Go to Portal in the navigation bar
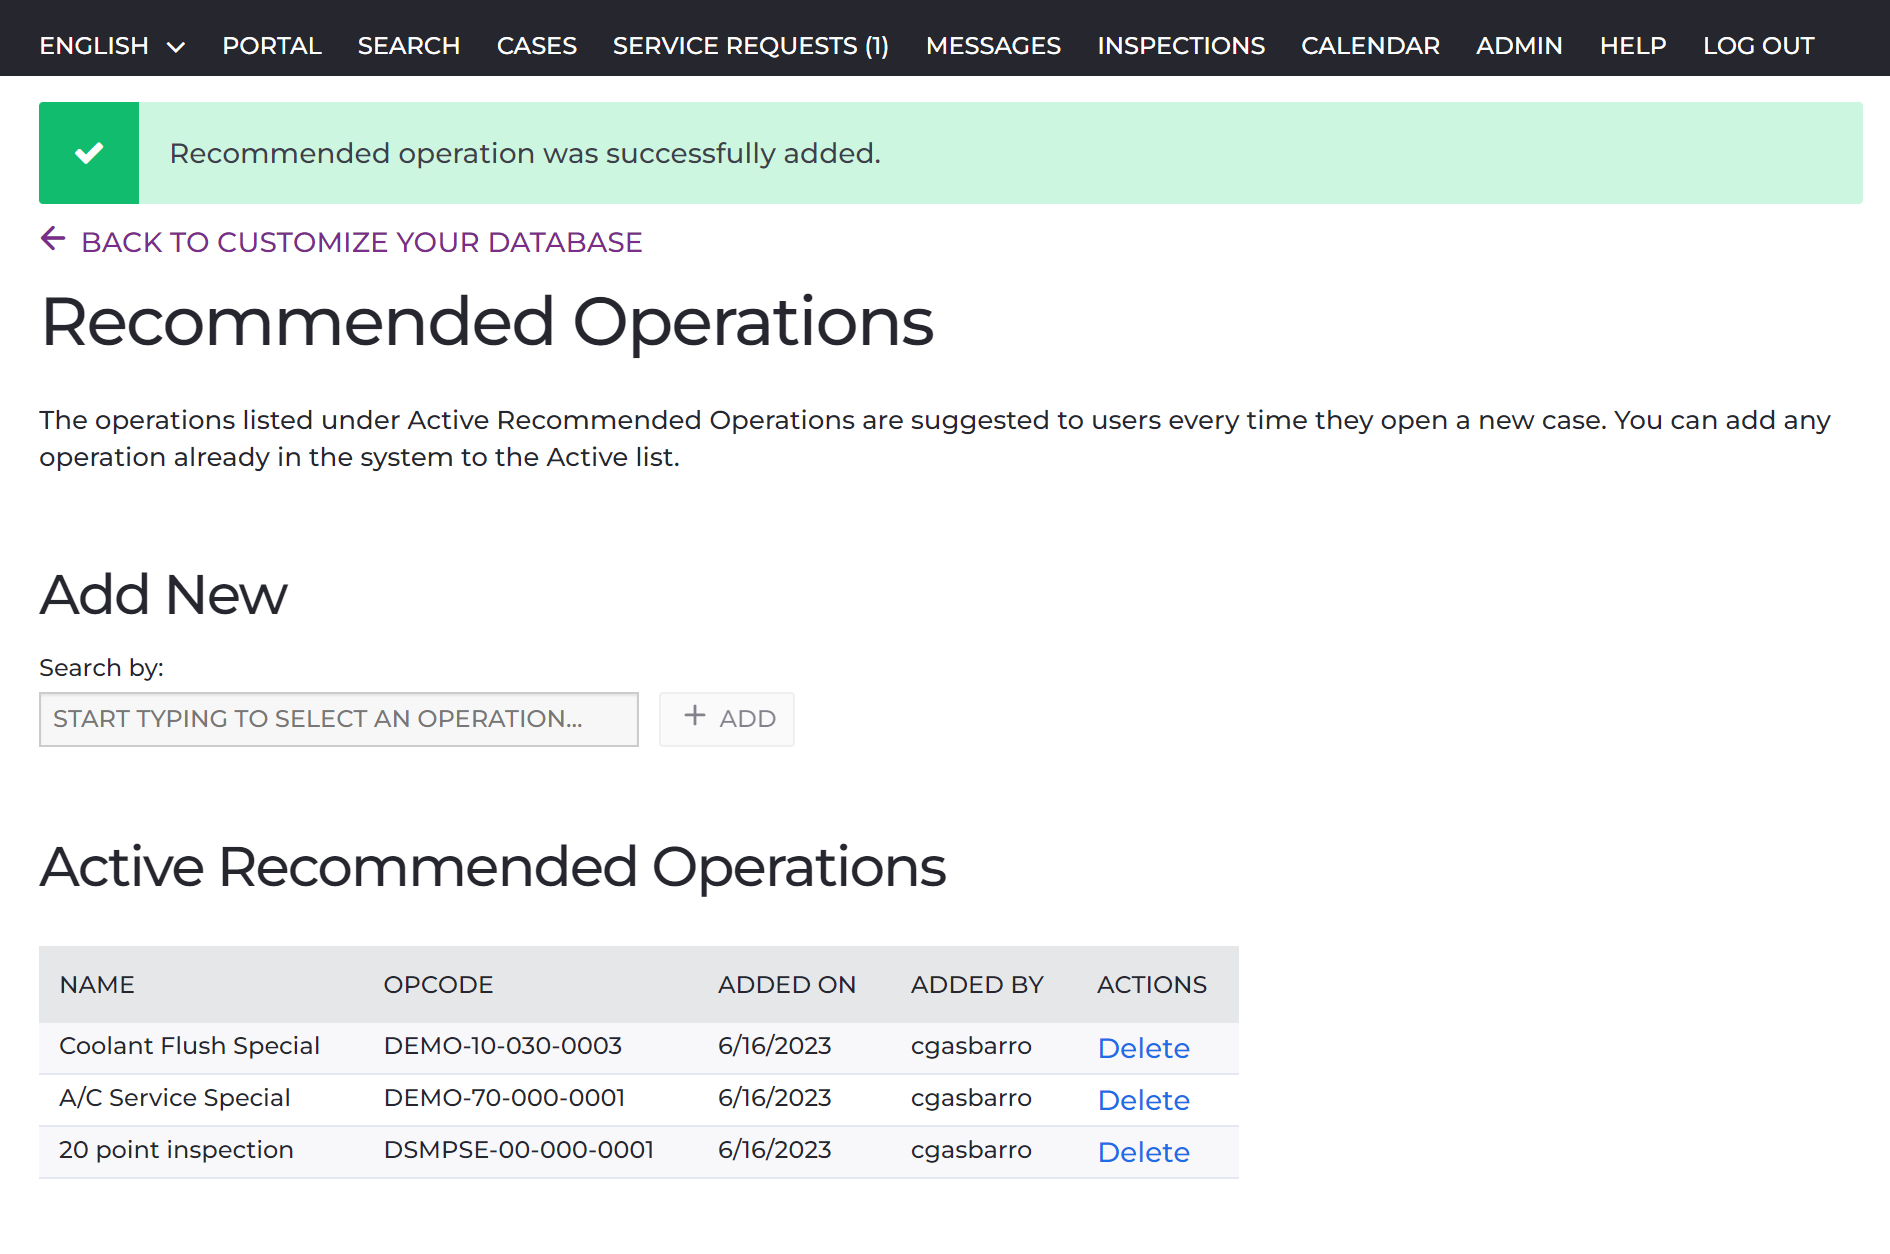This screenshot has width=1890, height=1254. click(272, 46)
